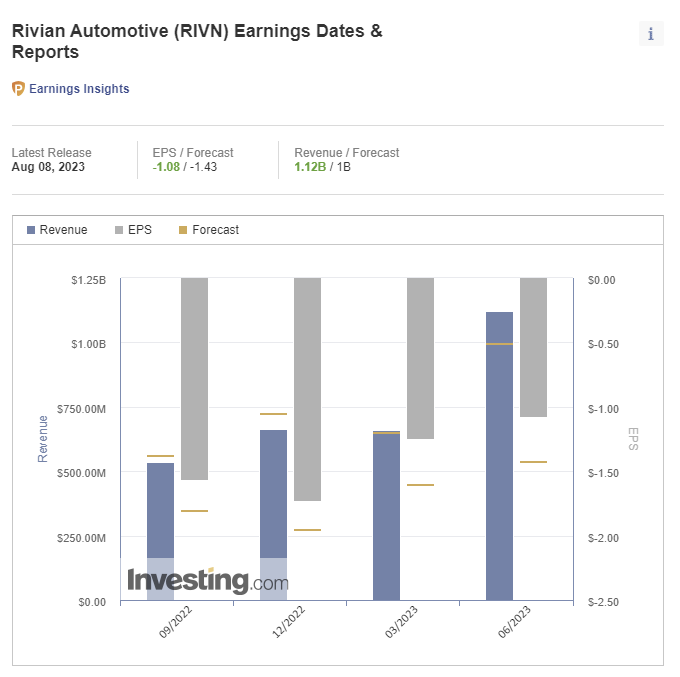
Task: Click the 12/2022 gray EPS bar
Action: [307, 389]
